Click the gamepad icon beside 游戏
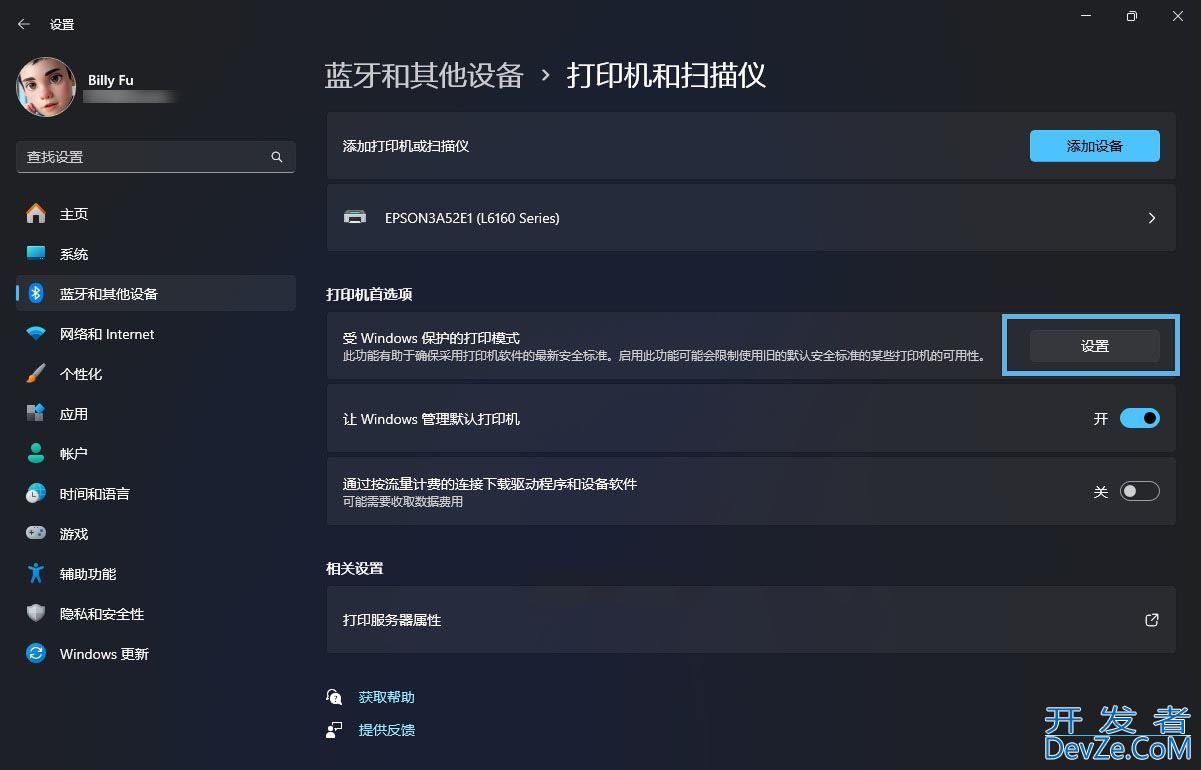 coord(36,534)
